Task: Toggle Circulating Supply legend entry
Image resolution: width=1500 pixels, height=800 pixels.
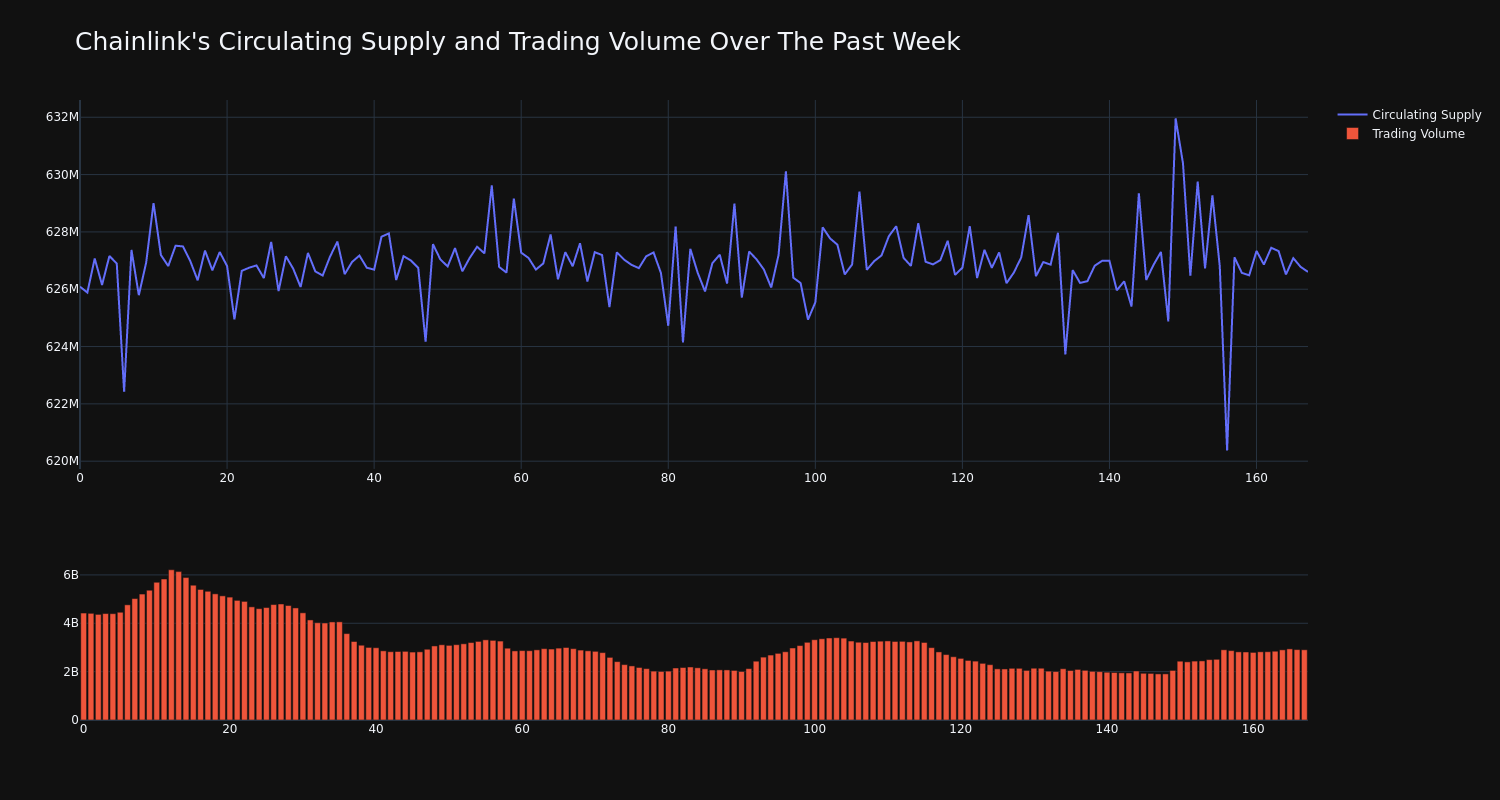Action: pos(1410,115)
